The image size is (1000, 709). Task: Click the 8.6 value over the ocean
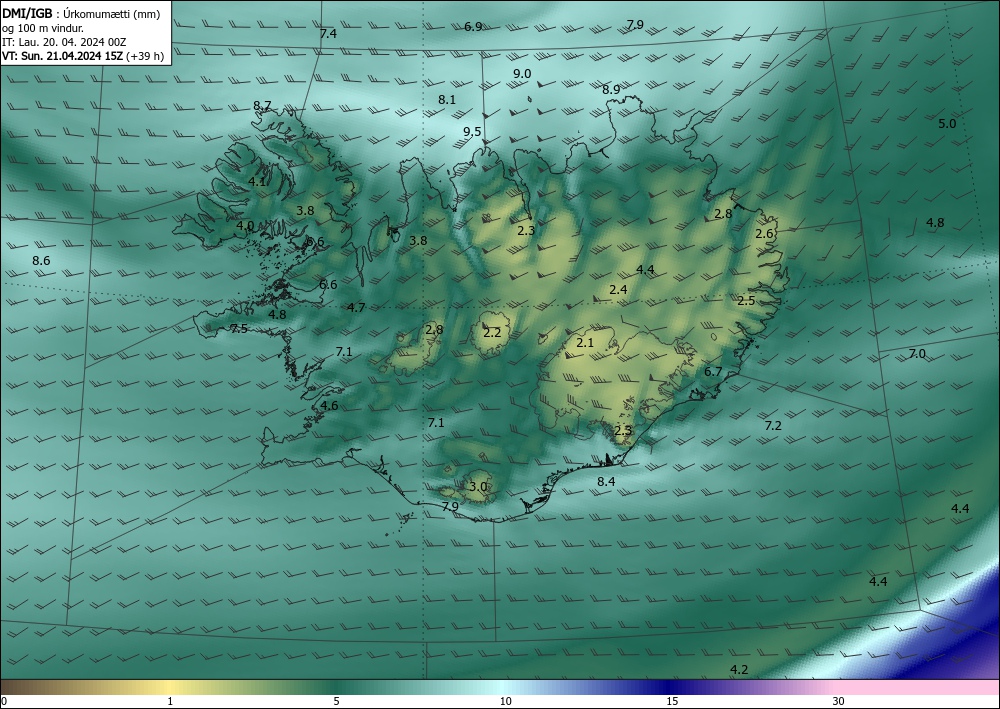[41, 260]
